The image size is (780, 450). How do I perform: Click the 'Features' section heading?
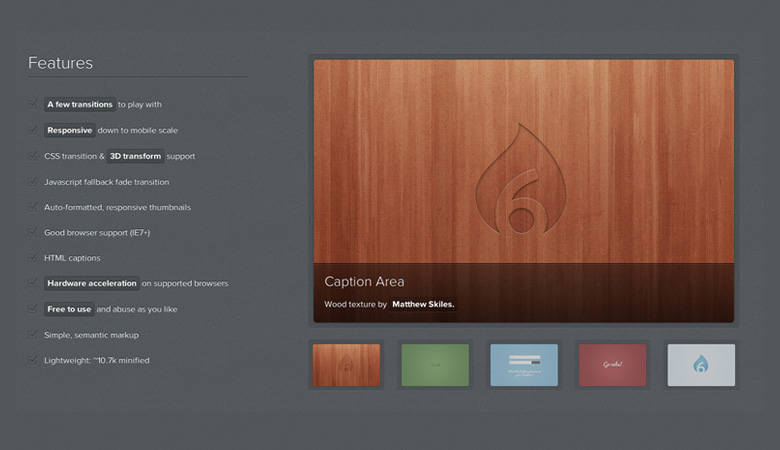pyautogui.click(x=60, y=63)
